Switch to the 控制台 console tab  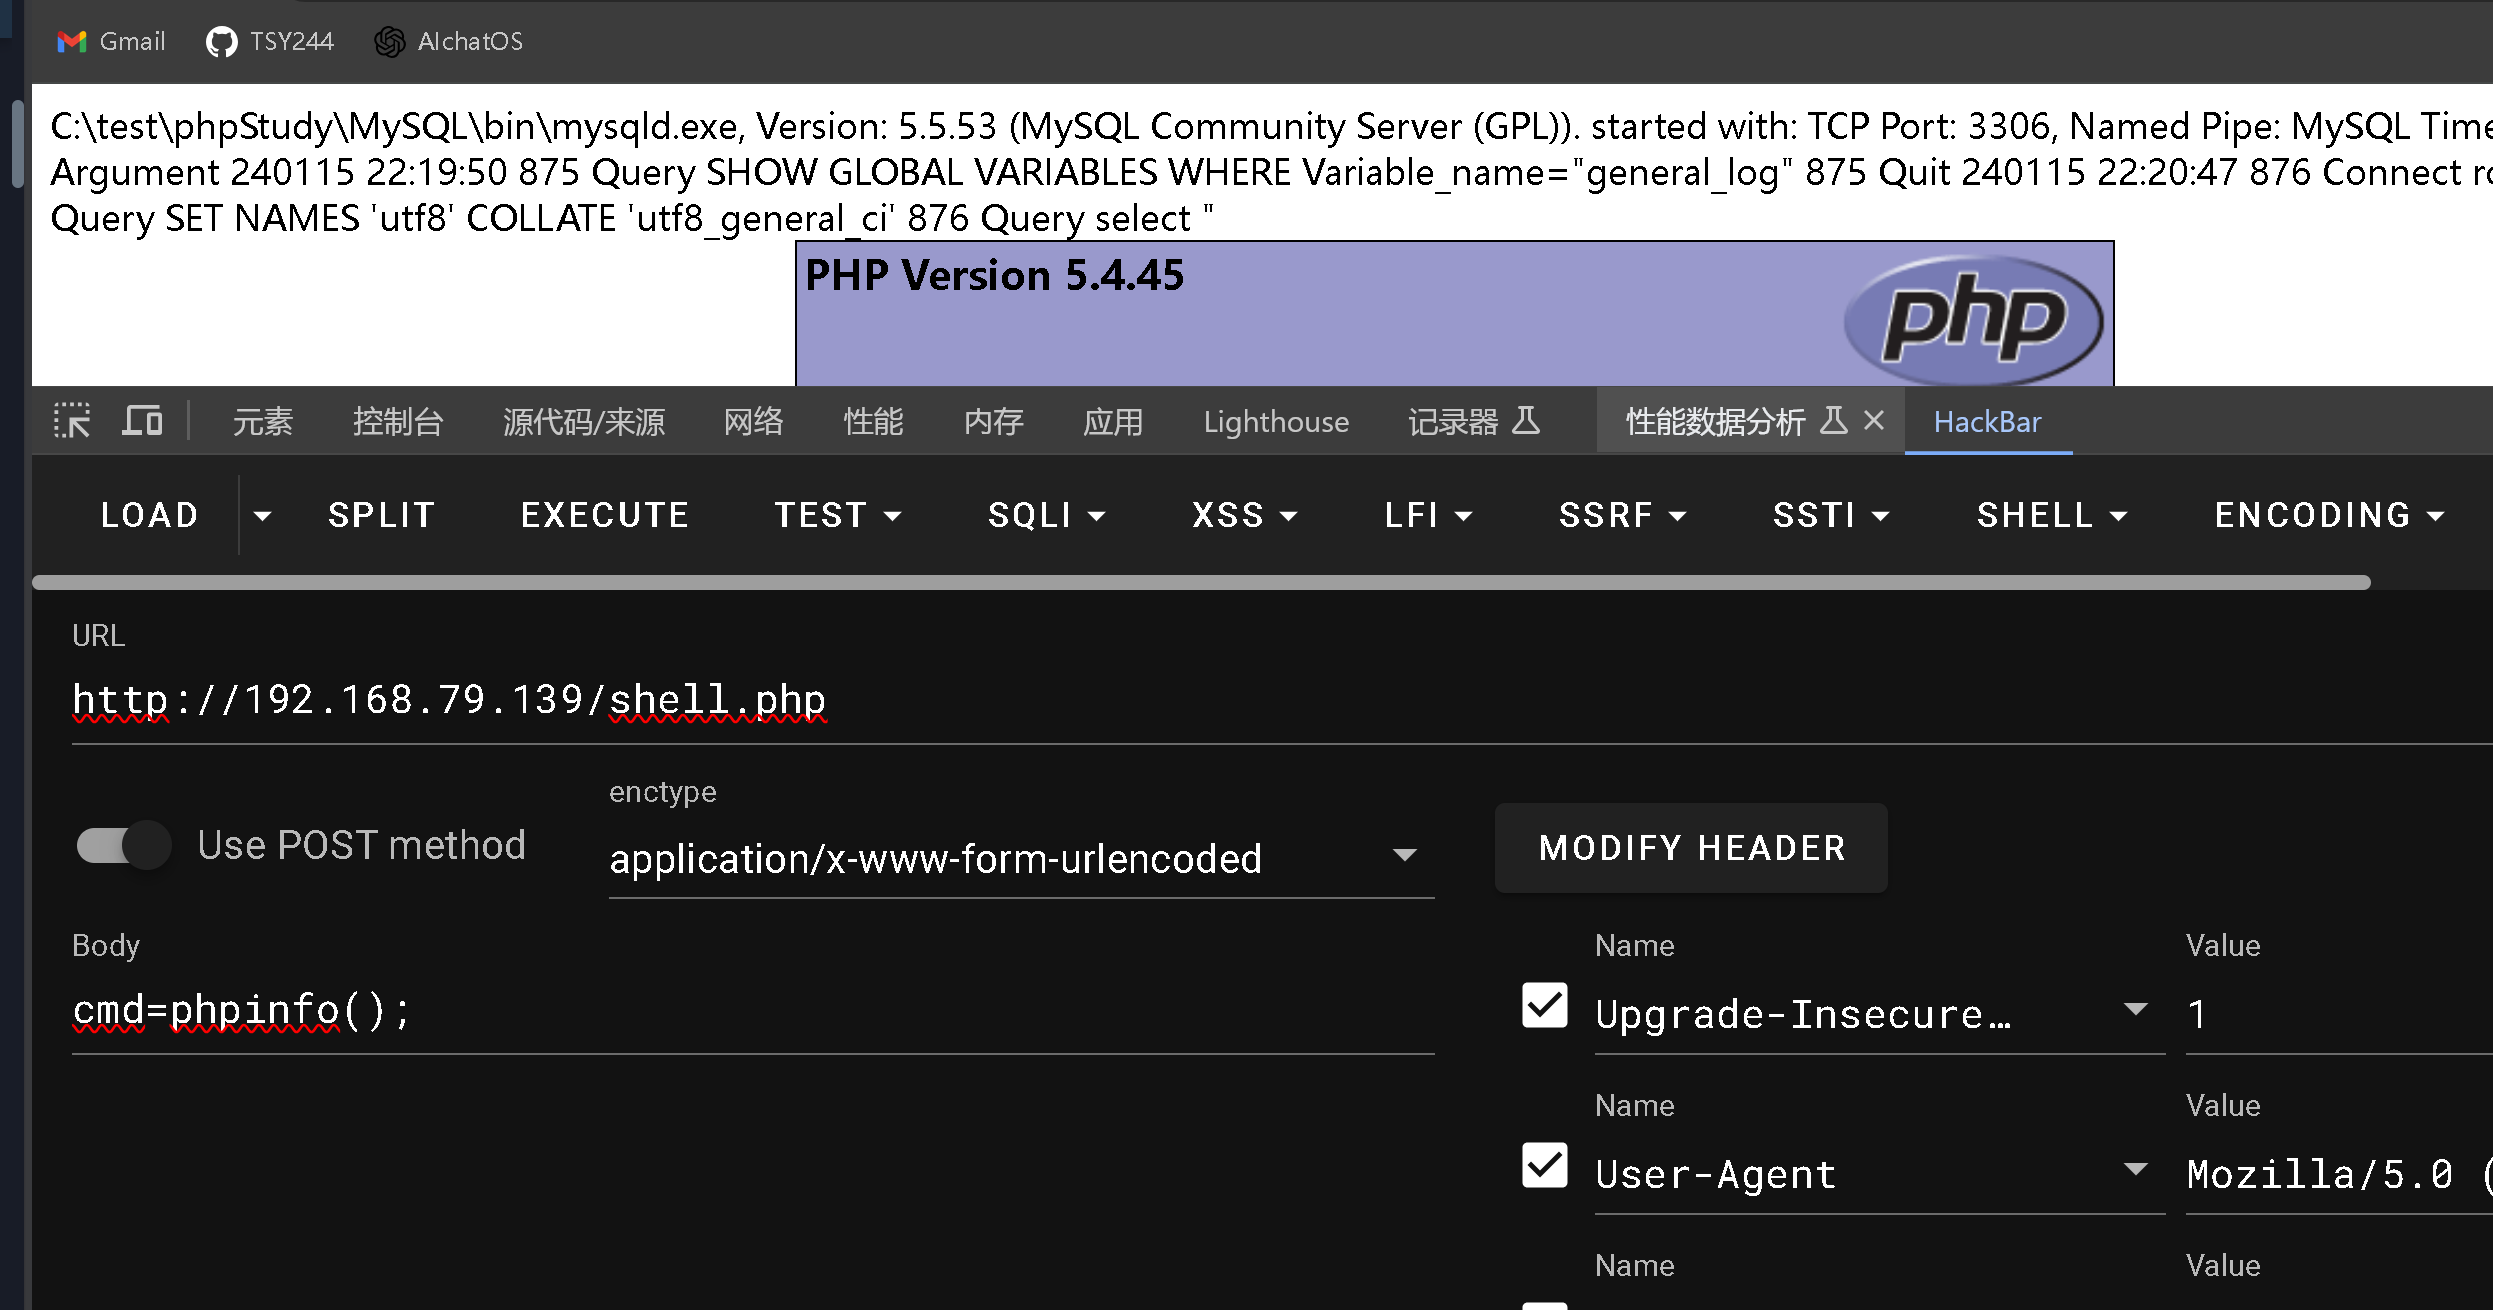pos(397,422)
